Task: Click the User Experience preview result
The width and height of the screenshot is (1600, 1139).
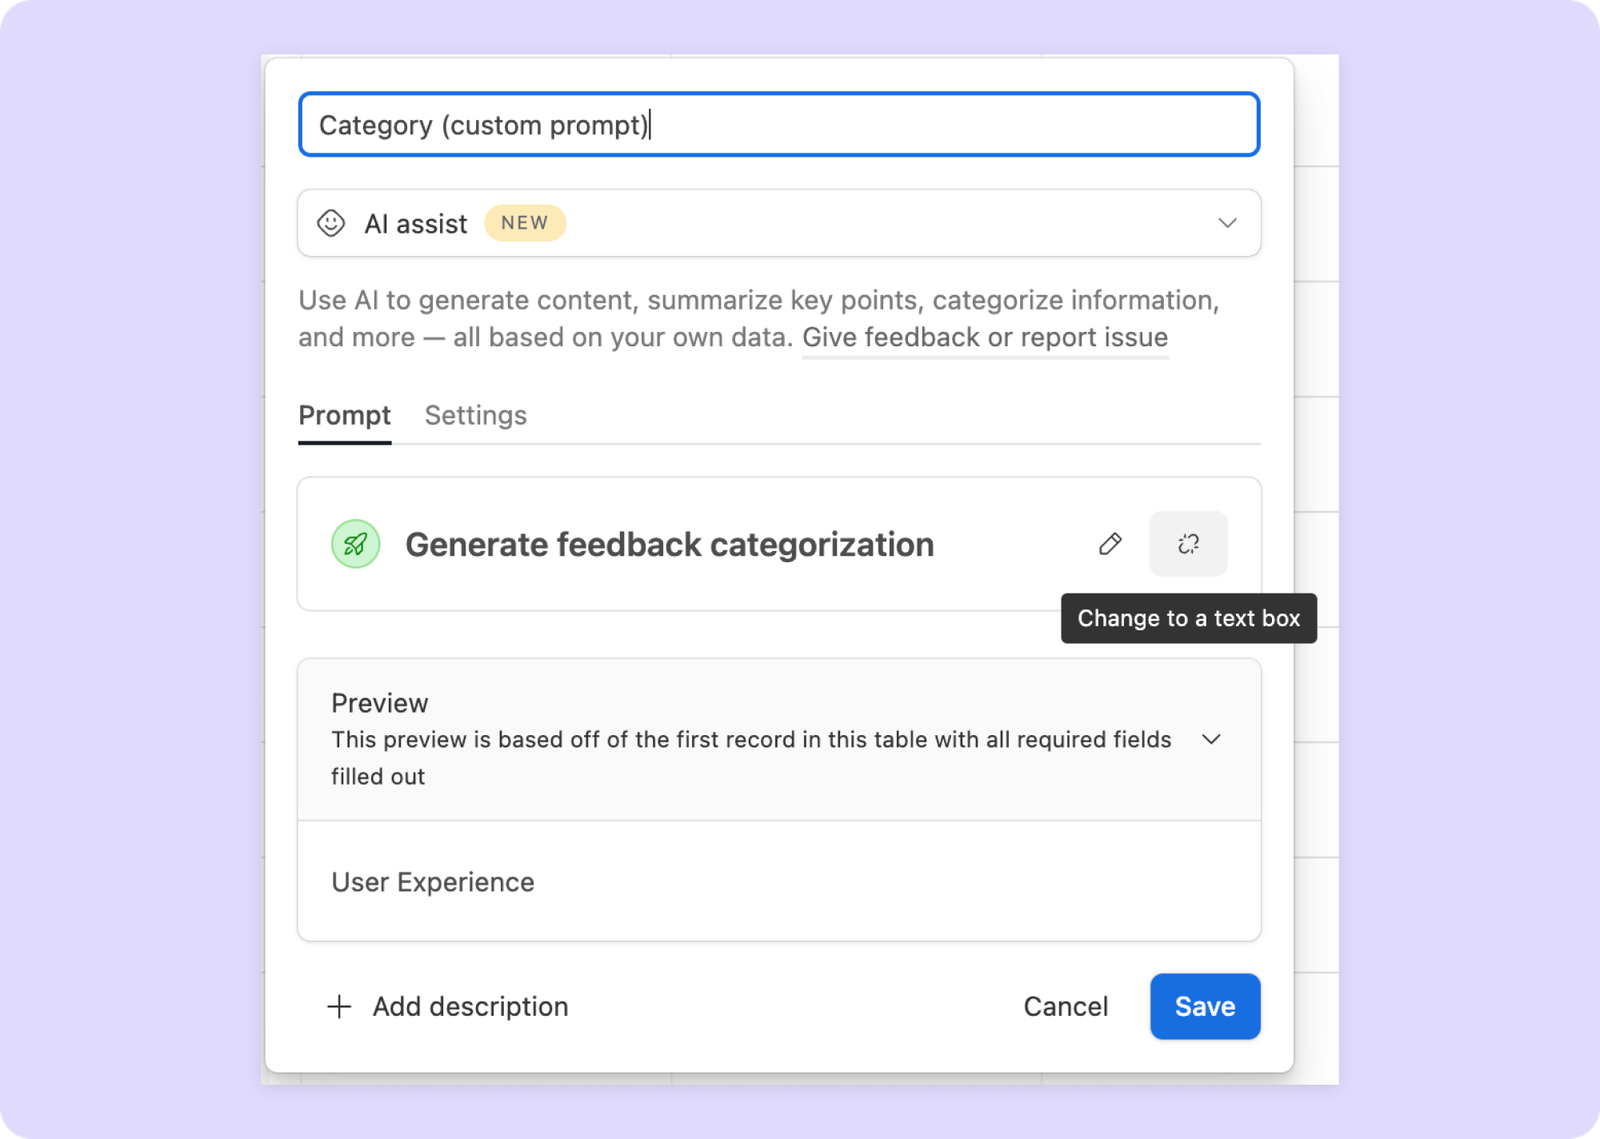Action: [x=433, y=882]
